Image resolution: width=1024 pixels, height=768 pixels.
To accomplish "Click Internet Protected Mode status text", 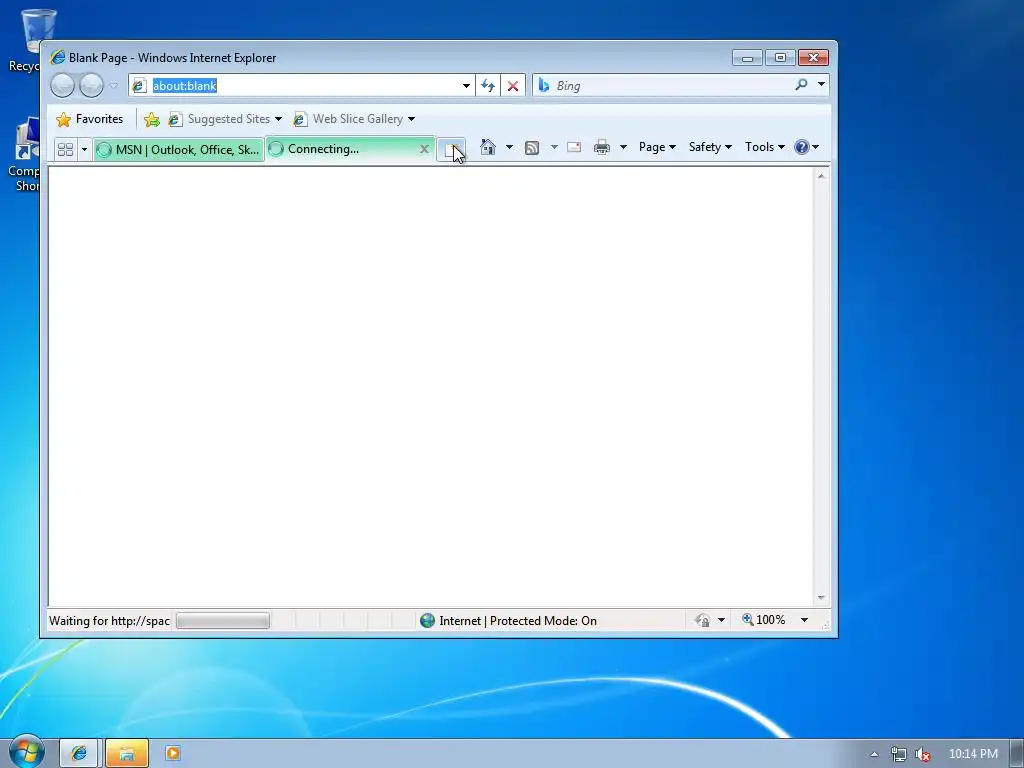I will pos(518,621).
